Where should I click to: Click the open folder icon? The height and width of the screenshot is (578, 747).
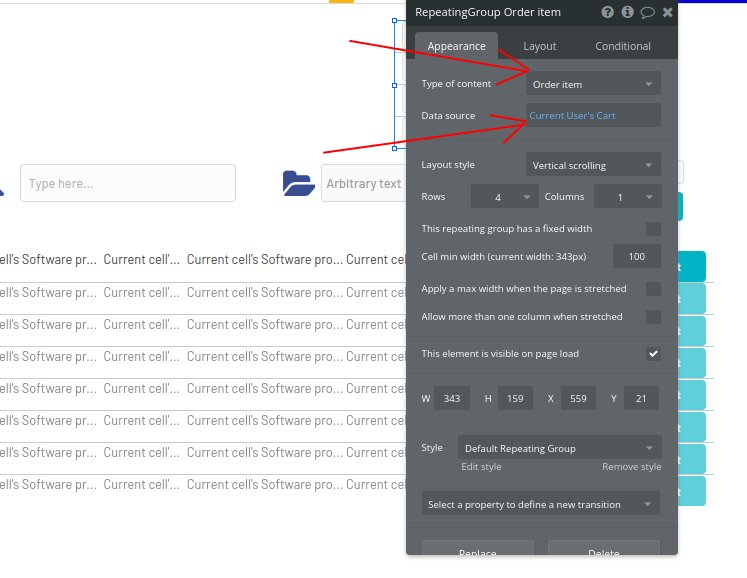tap(298, 183)
